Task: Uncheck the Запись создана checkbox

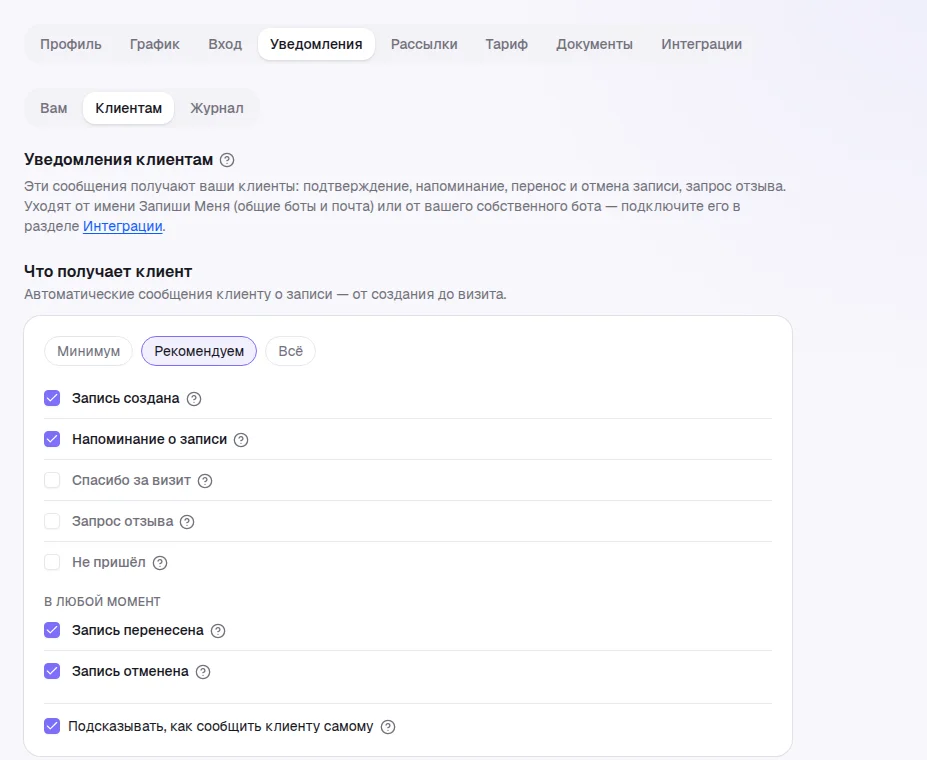Action: 52,398
